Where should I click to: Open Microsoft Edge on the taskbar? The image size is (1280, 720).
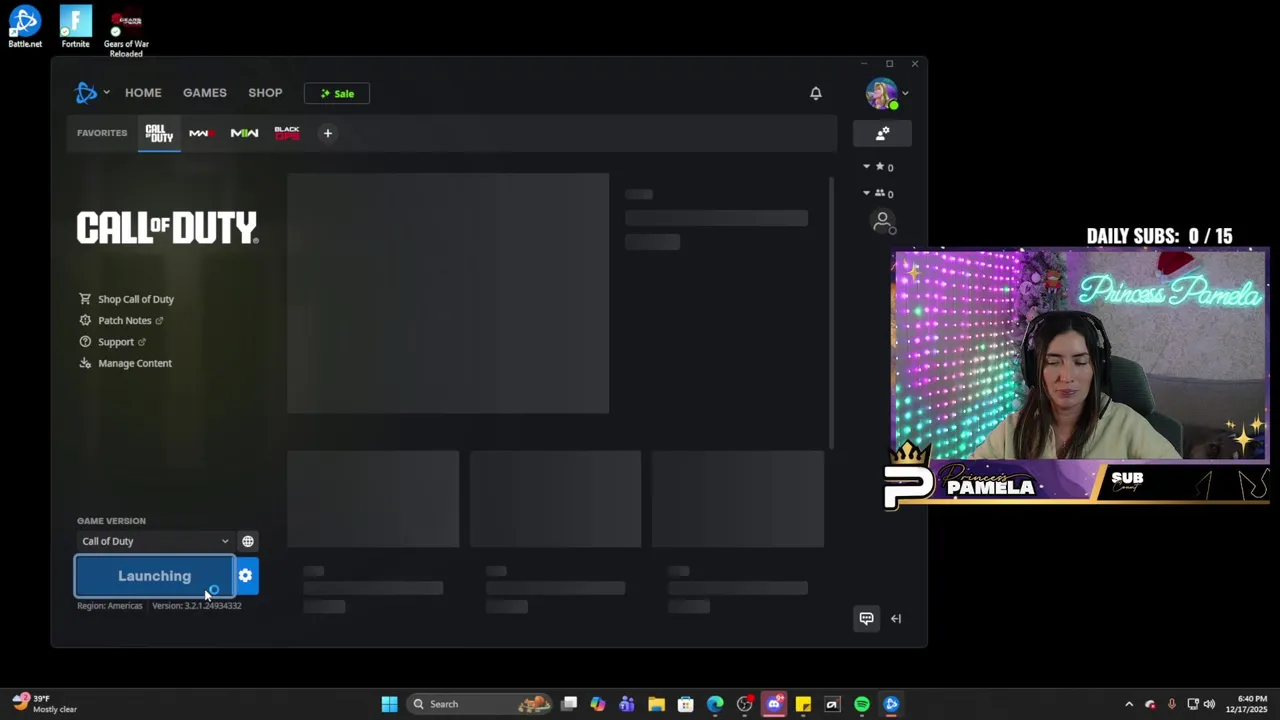click(x=715, y=704)
